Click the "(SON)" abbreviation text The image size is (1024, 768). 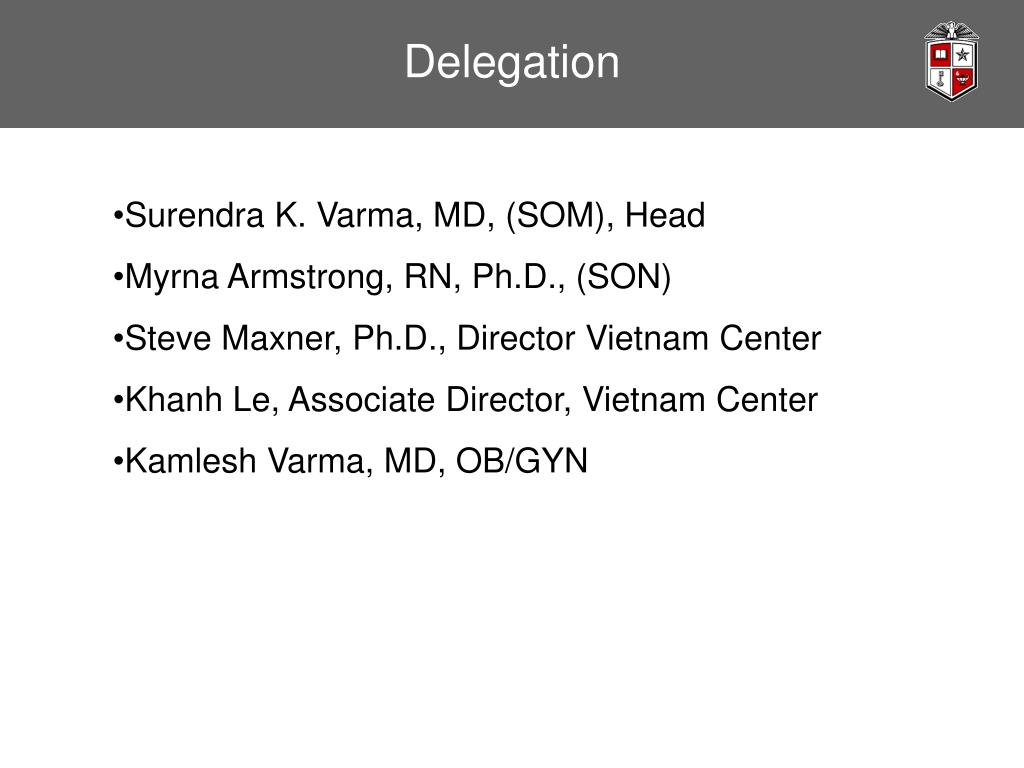[x=624, y=277]
